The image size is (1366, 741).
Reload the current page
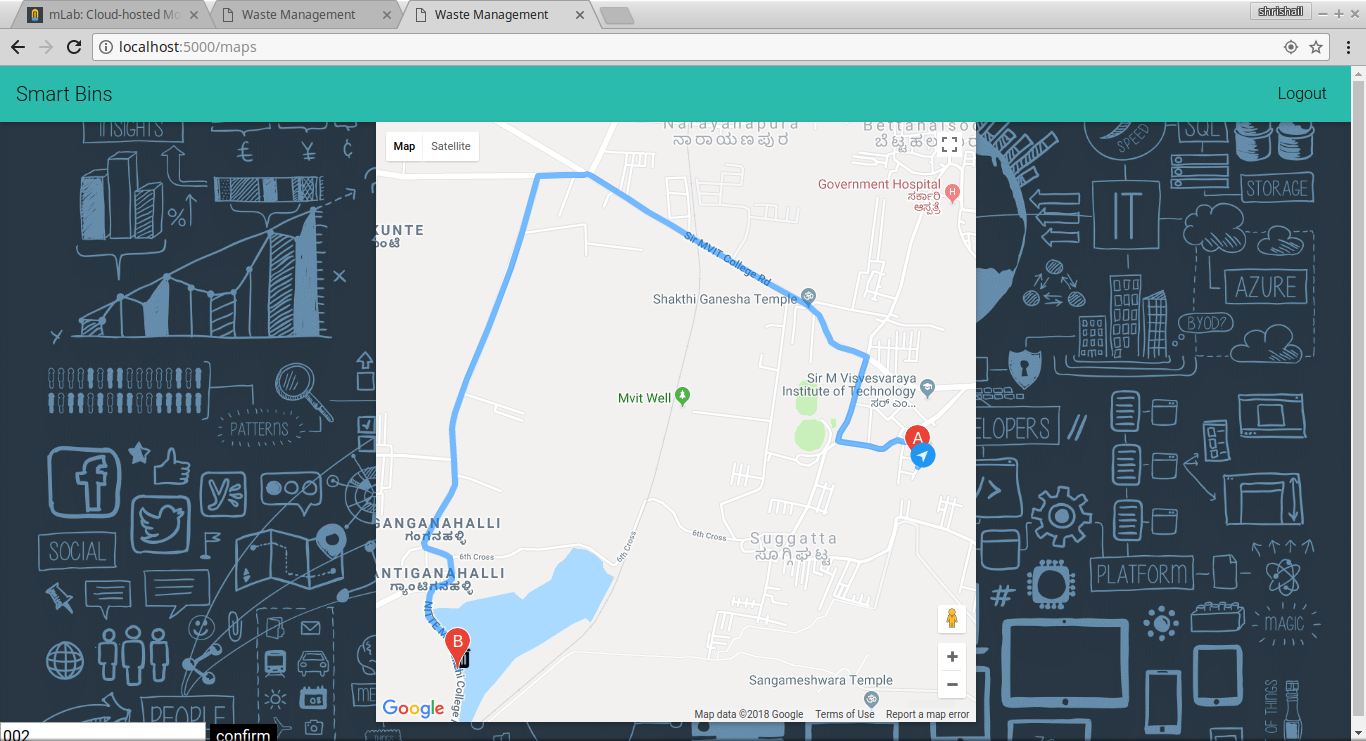[74, 47]
